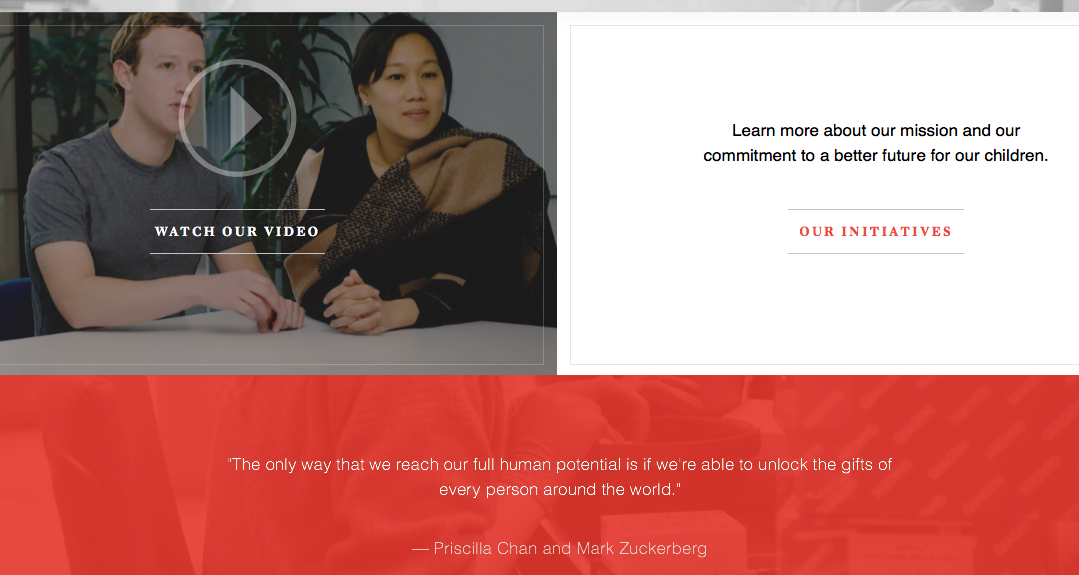The image size is (1079, 575).
Task: Click the Priscilla Chan and Mark Zuckerberg attribution
Action: pyautogui.click(x=559, y=548)
